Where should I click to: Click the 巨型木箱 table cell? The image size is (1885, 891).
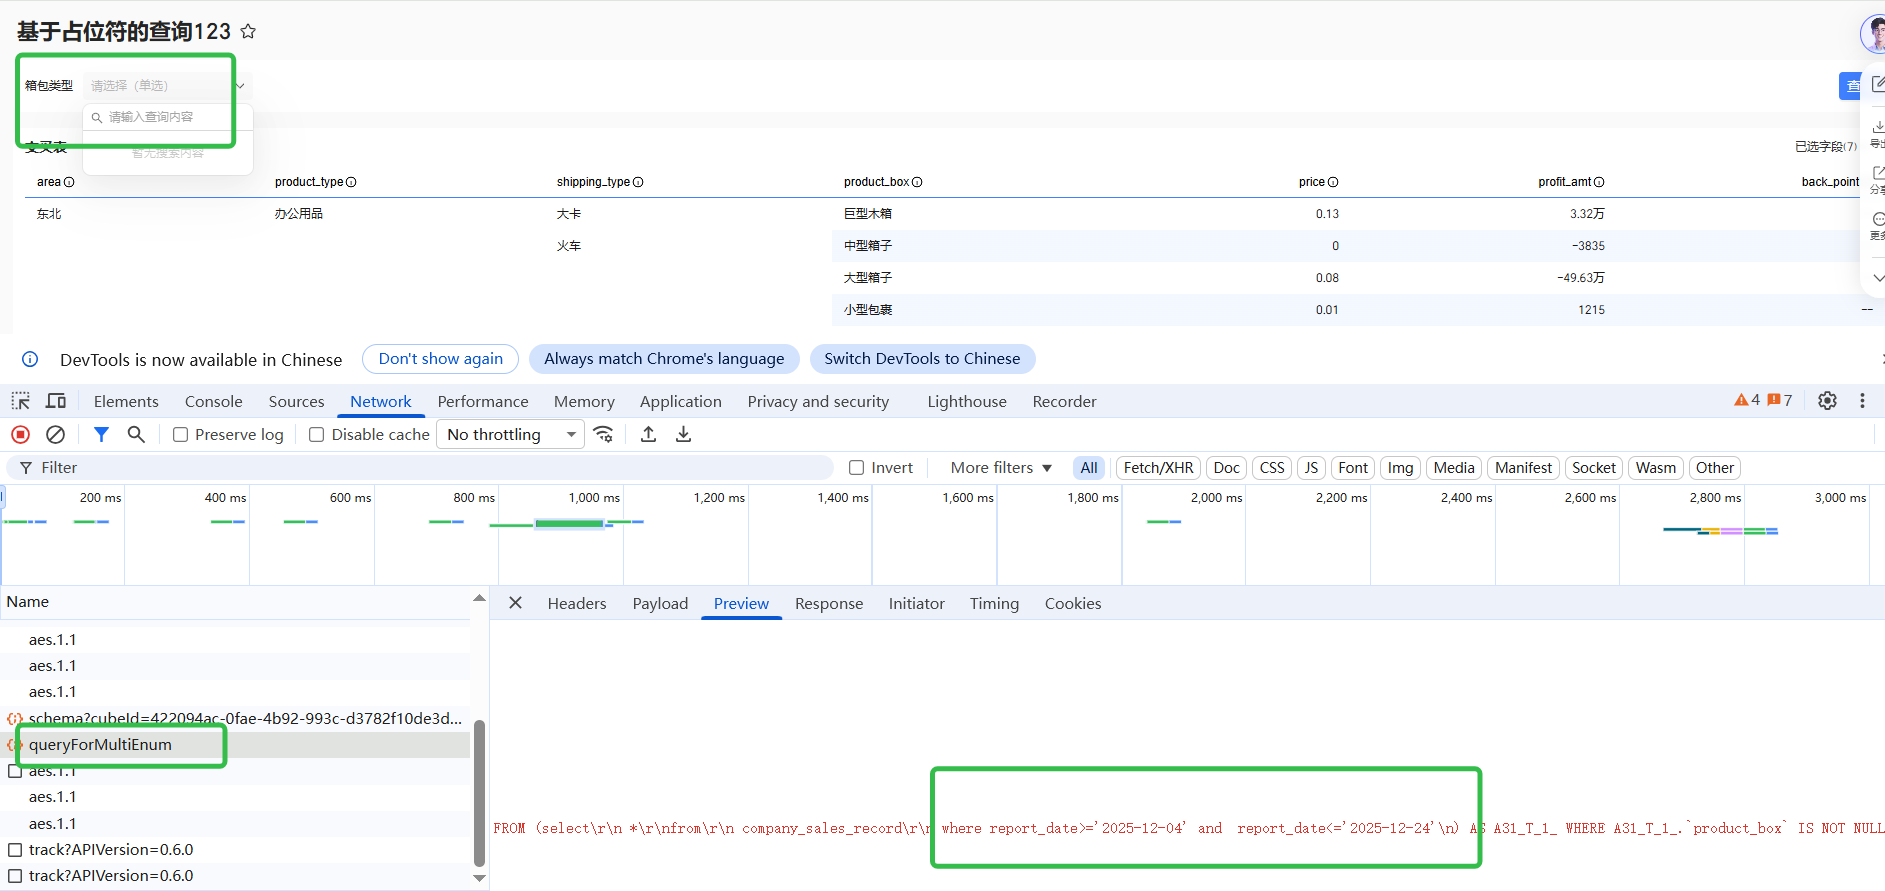click(x=868, y=214)
